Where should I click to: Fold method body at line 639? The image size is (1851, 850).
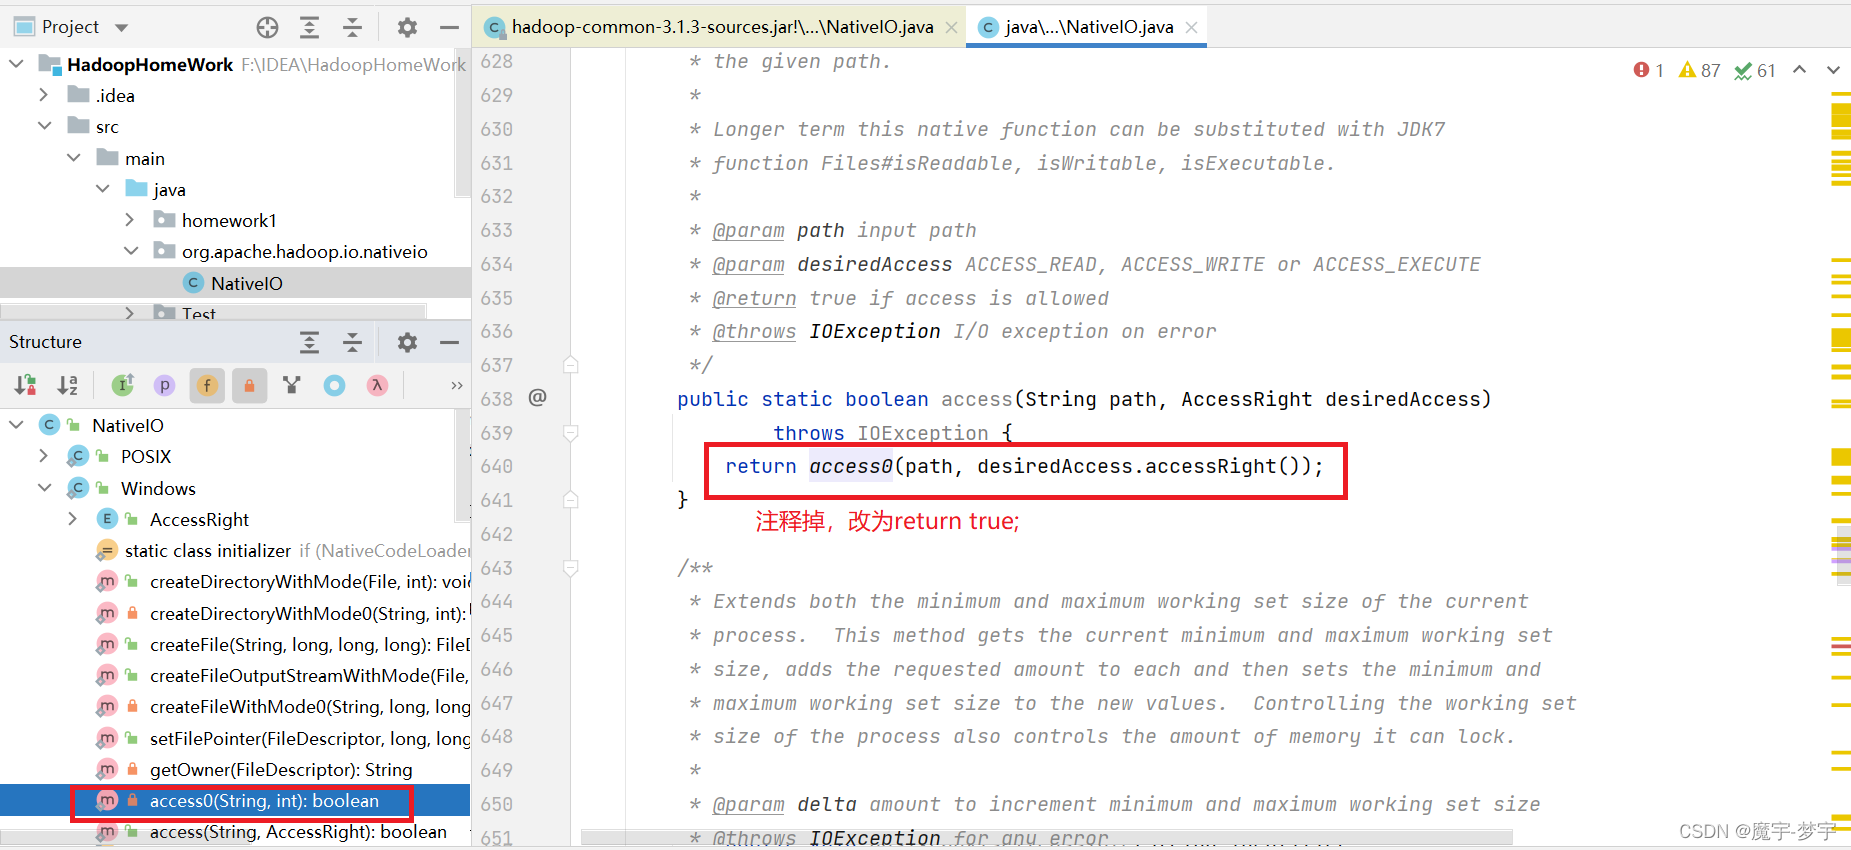[x=571, y=433]
